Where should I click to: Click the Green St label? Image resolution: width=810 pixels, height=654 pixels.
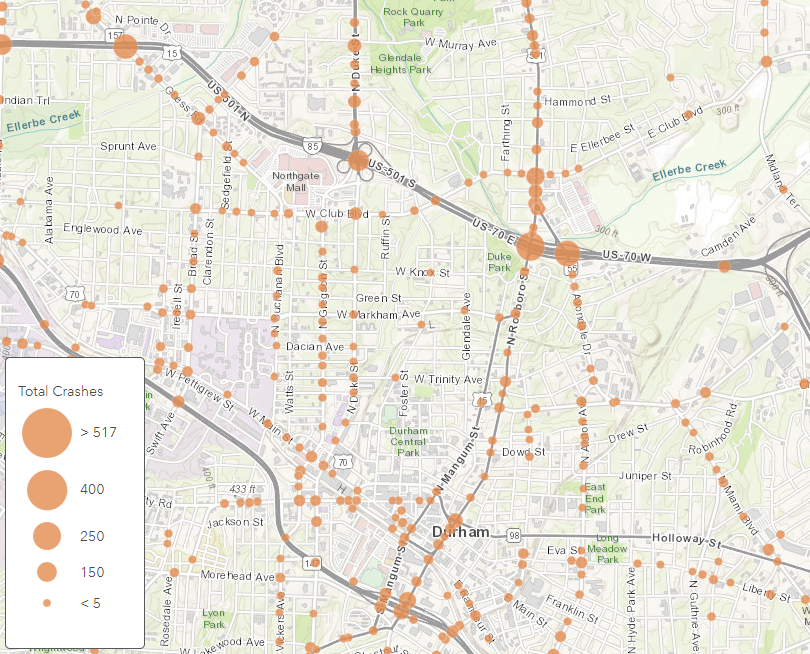point(379,298)
